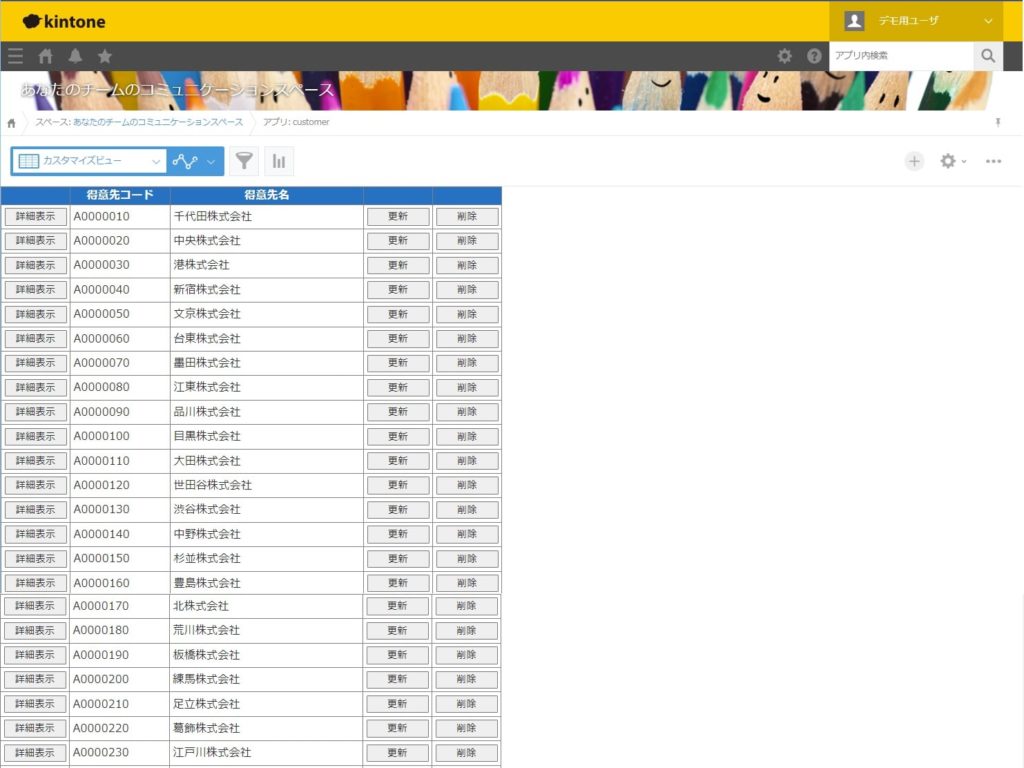Select cell 墨田株式会社
This screenshot has height=768, width=1024.
(x=266, y=362)
